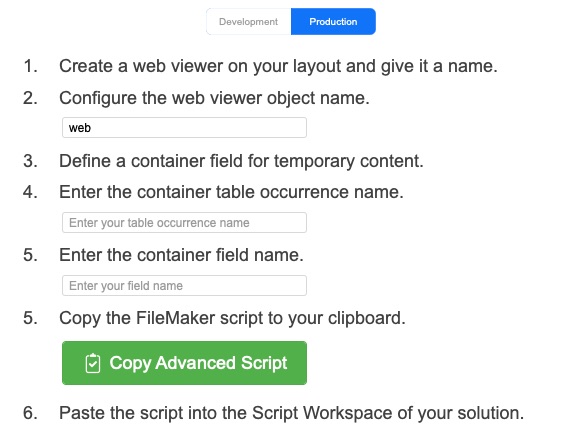Screen dimensions: 581x433
Task: Click the 'web' text inside the input
Action: [x=80, y=128]
